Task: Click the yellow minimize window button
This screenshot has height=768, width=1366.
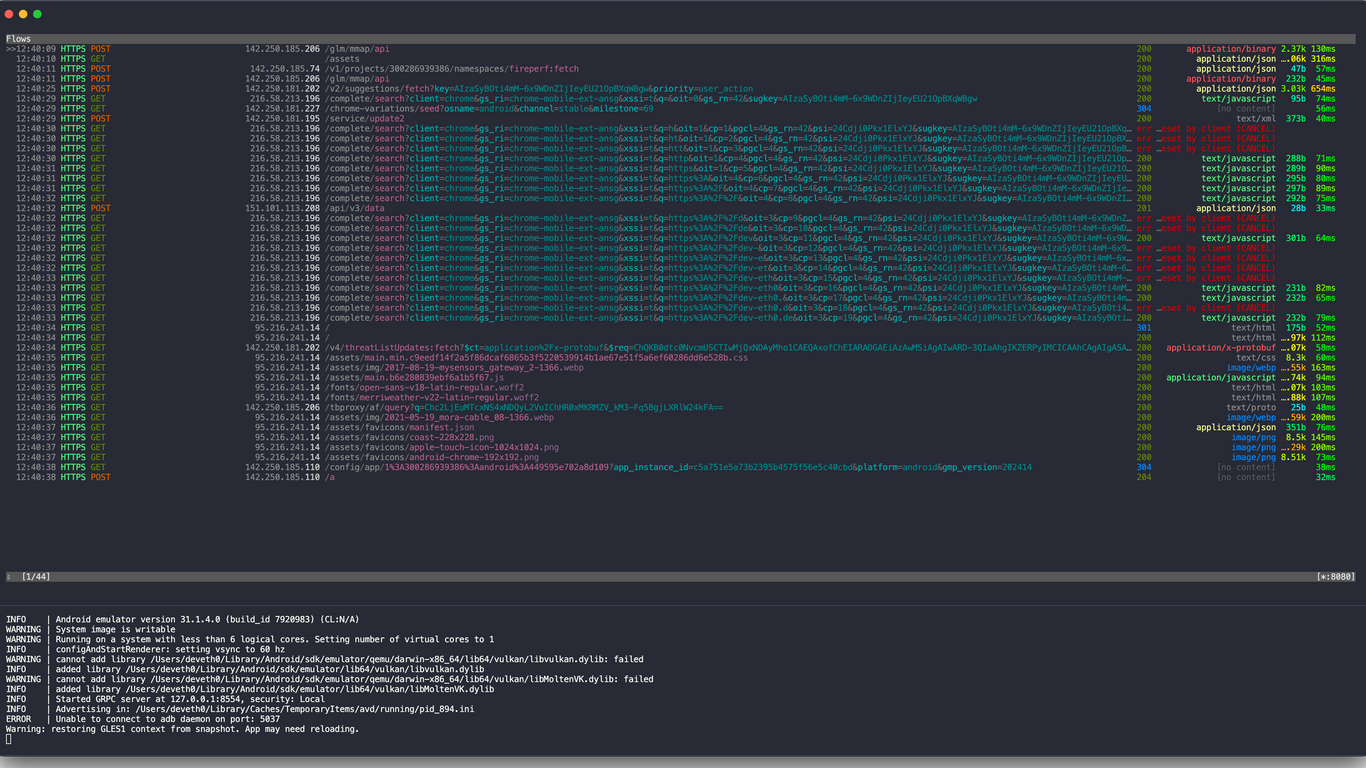Action: tap(23, 14)
